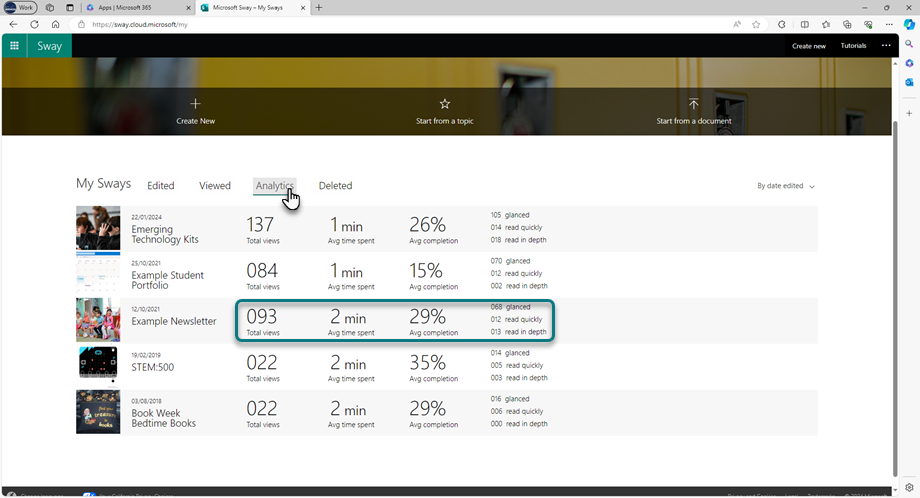920x498 pixels.
Task: Click the page vertical scrollbar
Action: click(895, 299)
